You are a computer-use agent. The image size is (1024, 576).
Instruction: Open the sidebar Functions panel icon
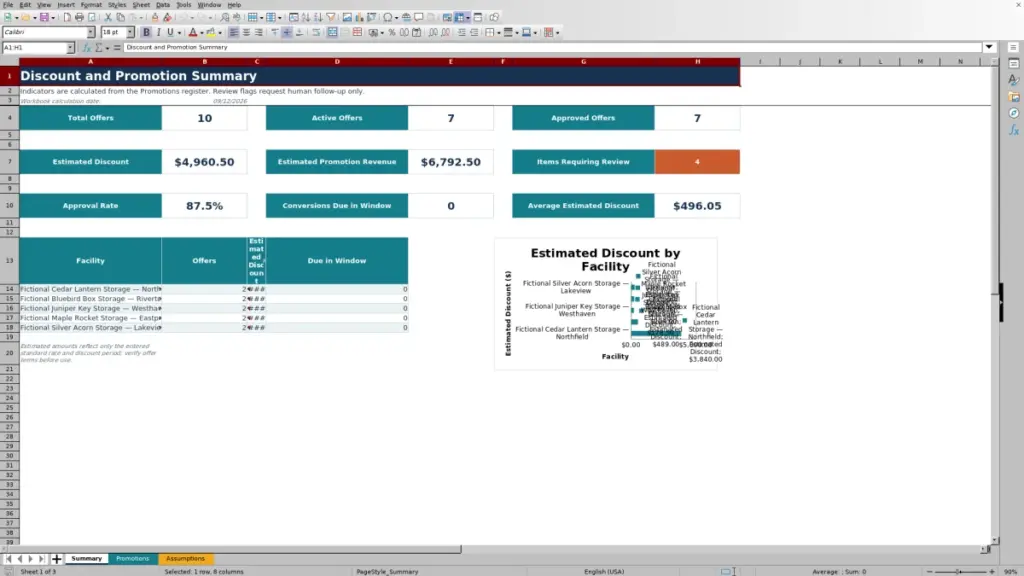tap(1014, 130)
